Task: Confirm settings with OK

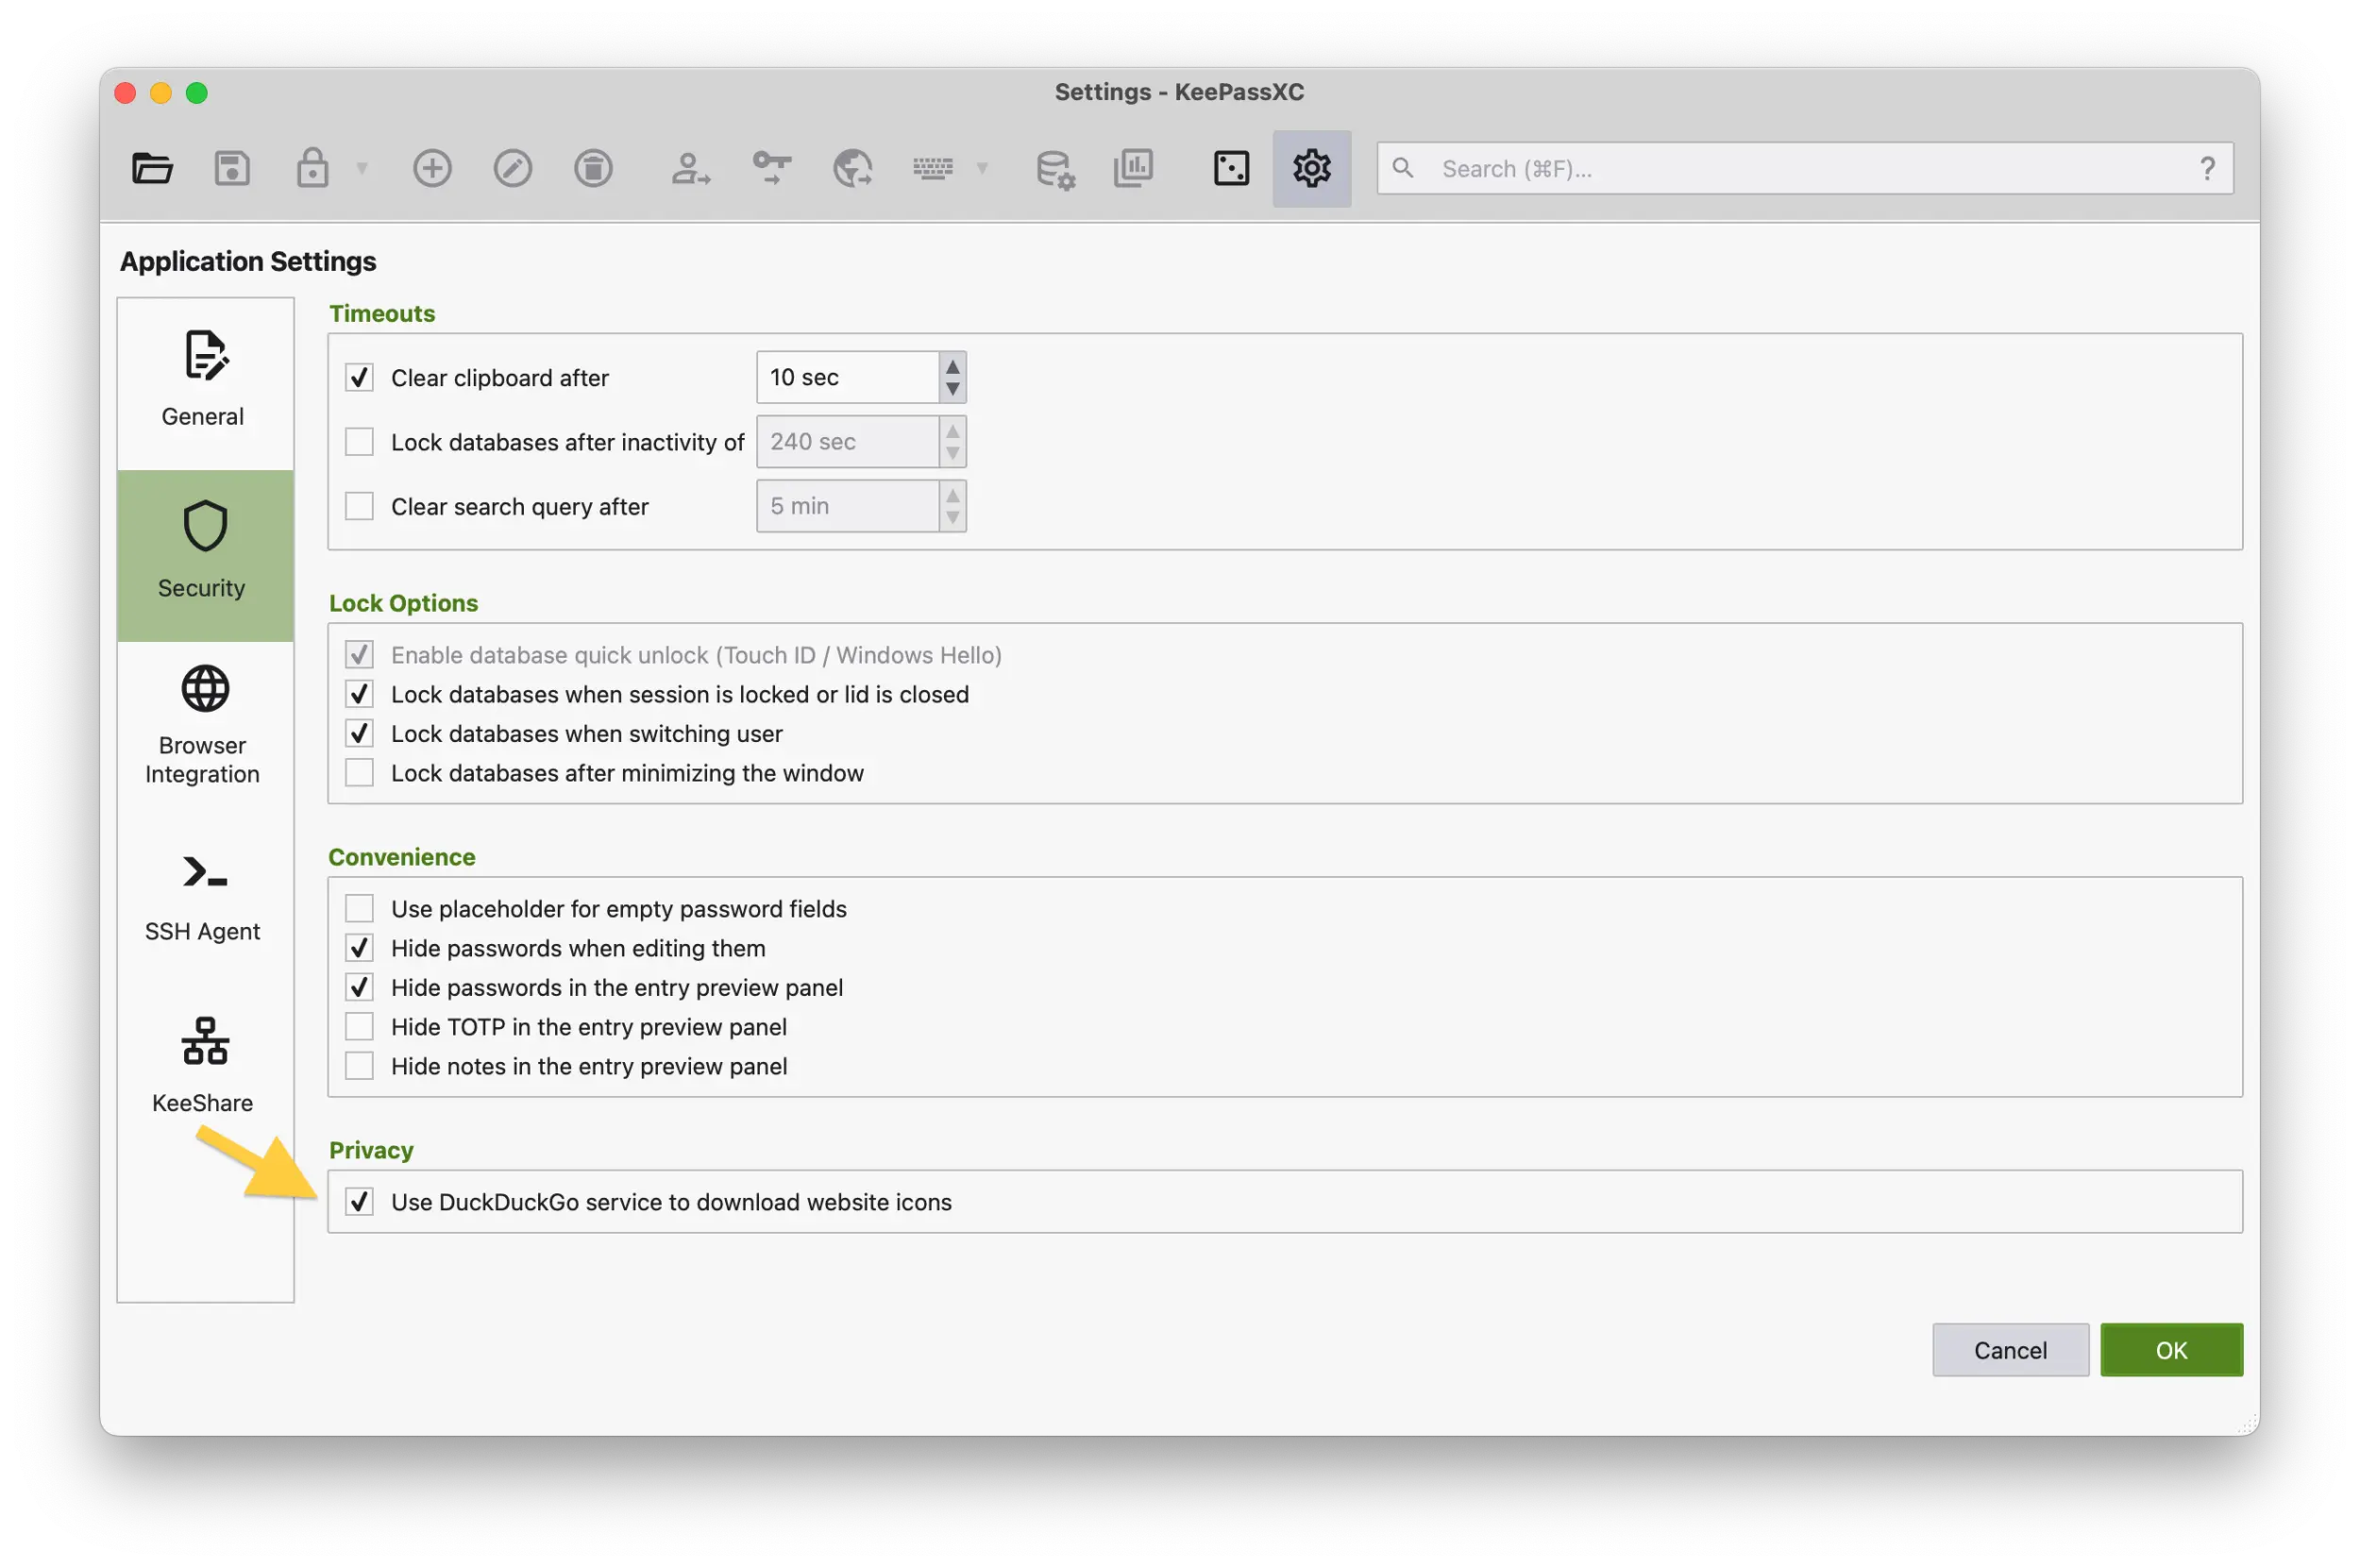Action: pyautogui.click(x=2170, y=1349)
